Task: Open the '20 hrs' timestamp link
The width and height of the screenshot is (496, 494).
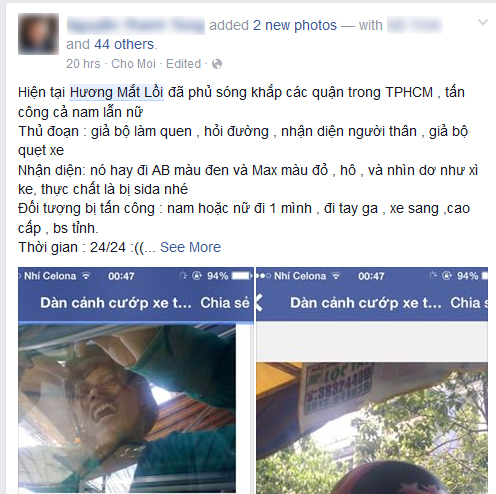Action: tap(83, 64)
